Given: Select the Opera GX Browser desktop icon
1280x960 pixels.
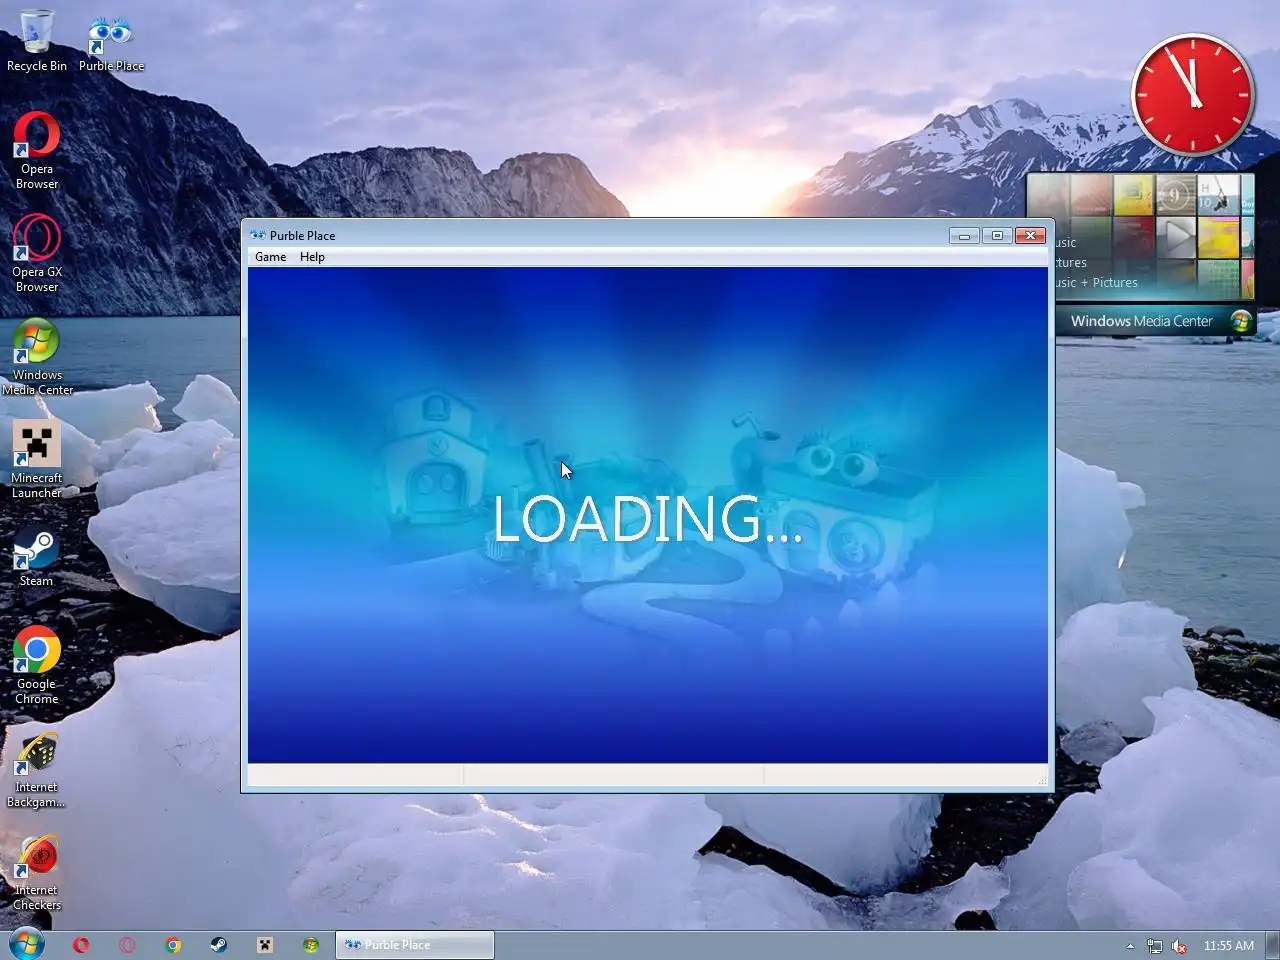Looking at the screenshot, I should (37, 253).
